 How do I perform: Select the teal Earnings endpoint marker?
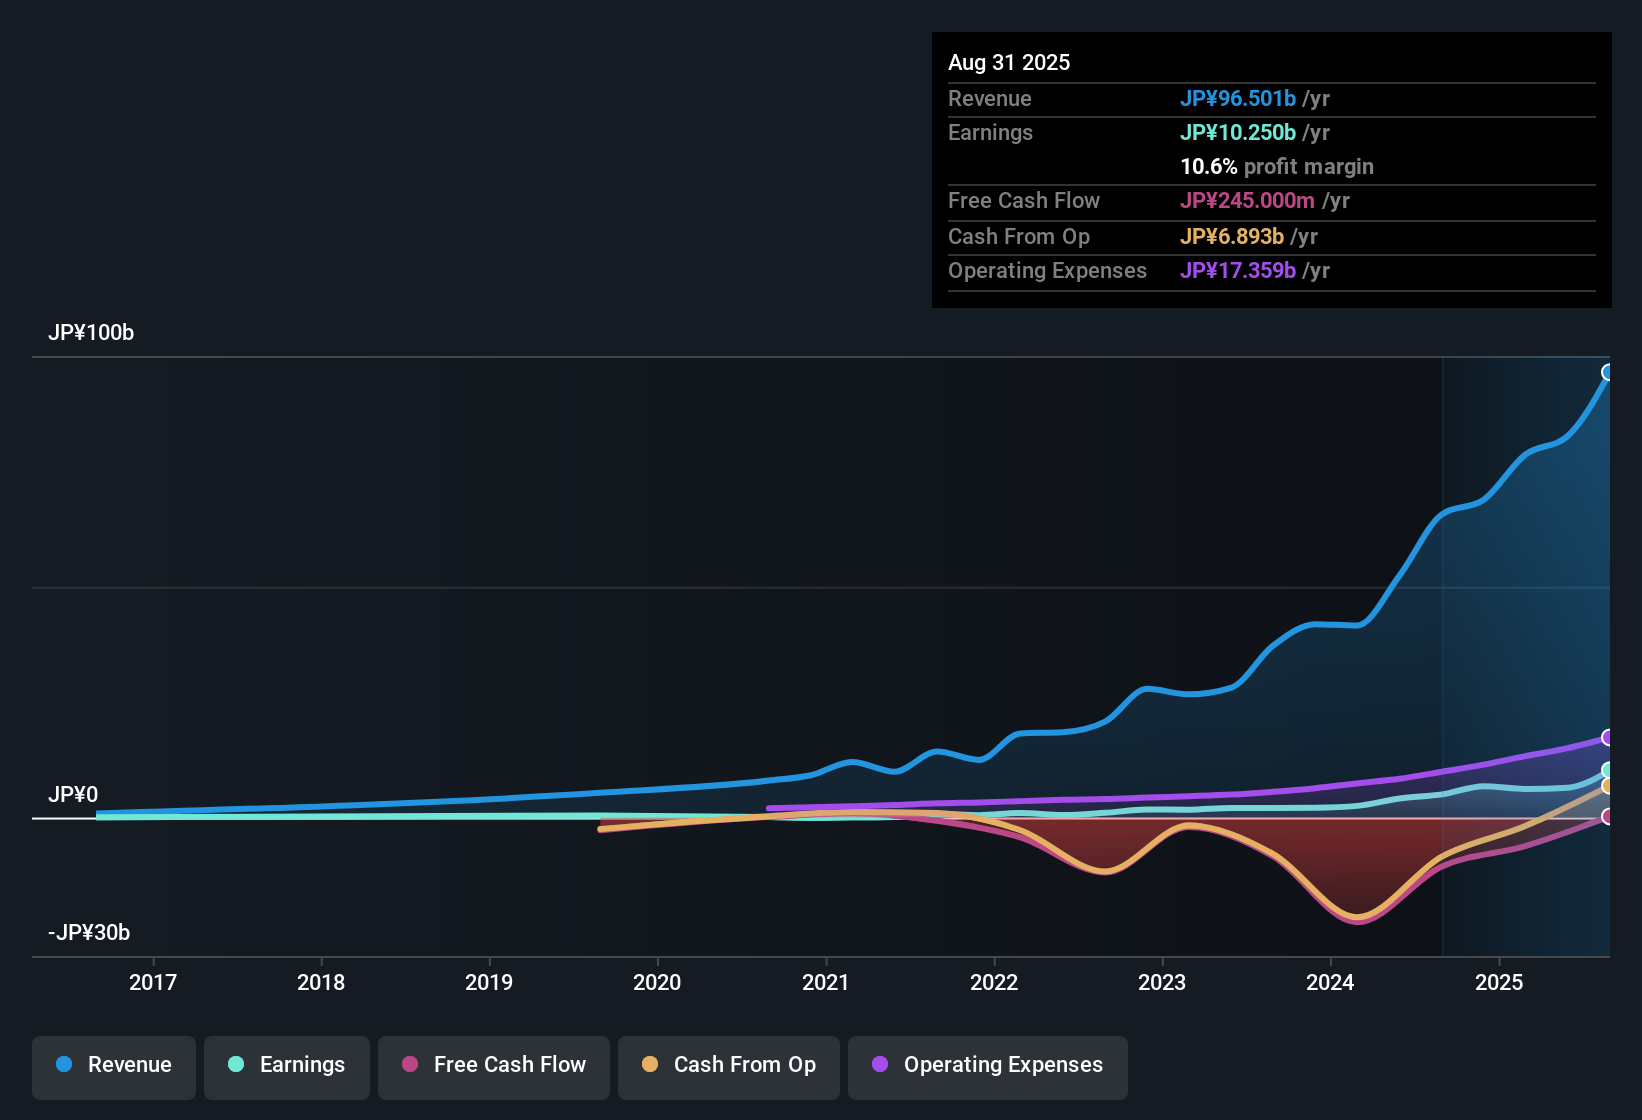(x=1608, y=771)
